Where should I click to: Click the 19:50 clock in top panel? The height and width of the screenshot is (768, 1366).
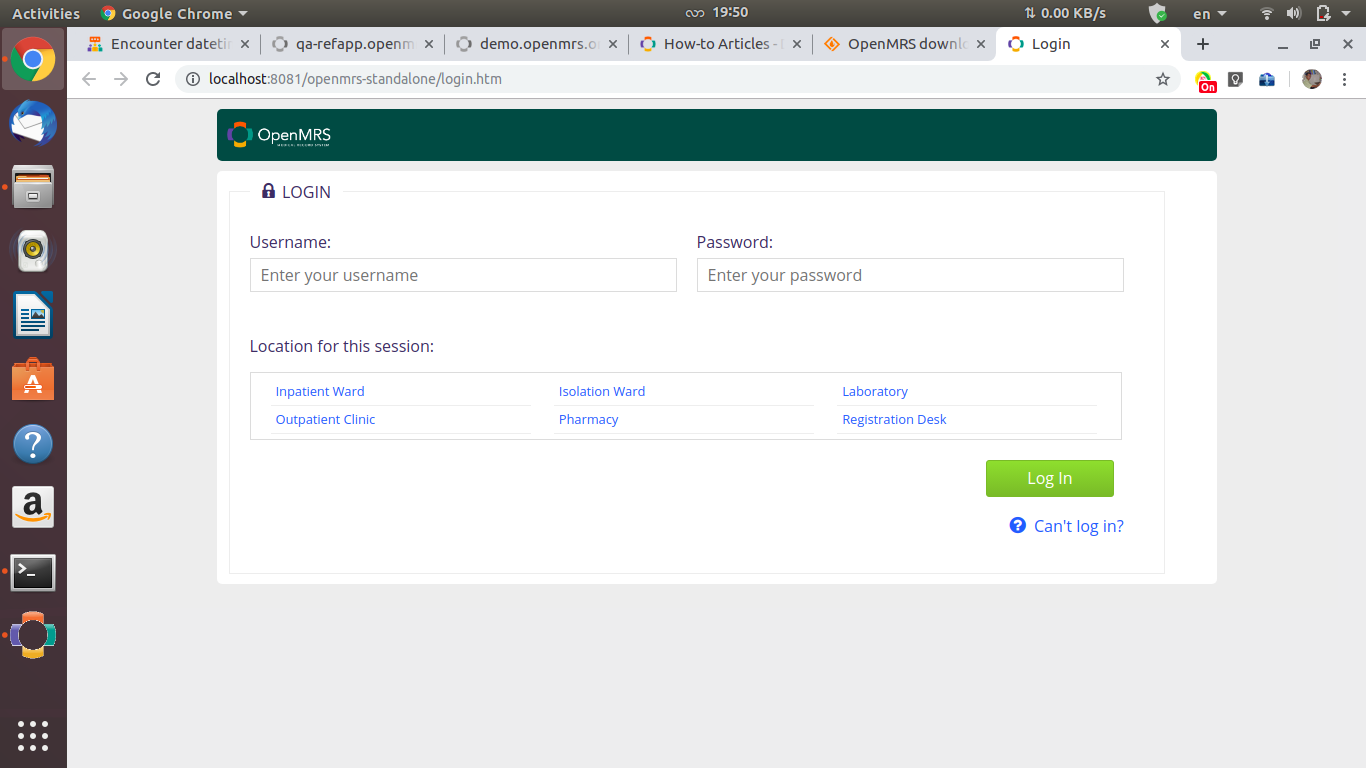point(730,13)
